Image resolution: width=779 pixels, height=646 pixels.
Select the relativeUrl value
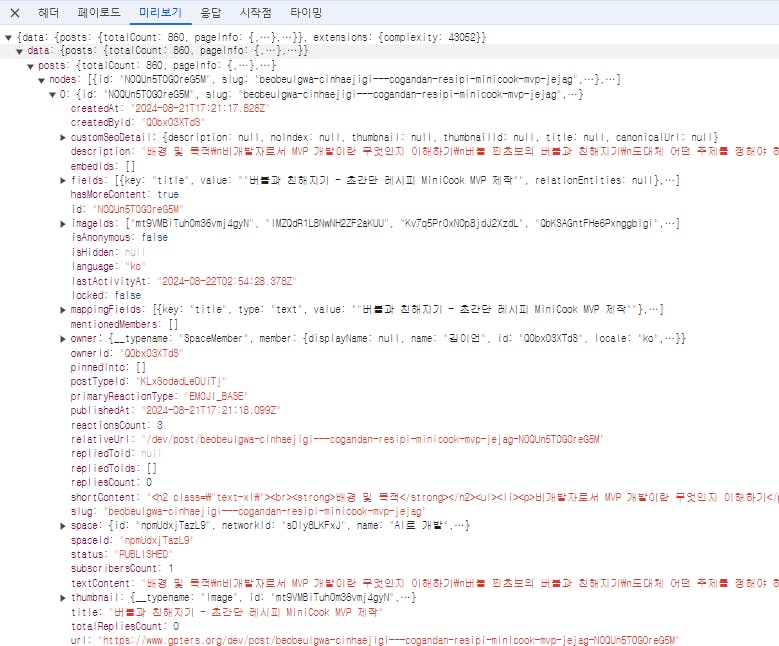(372, 439)
